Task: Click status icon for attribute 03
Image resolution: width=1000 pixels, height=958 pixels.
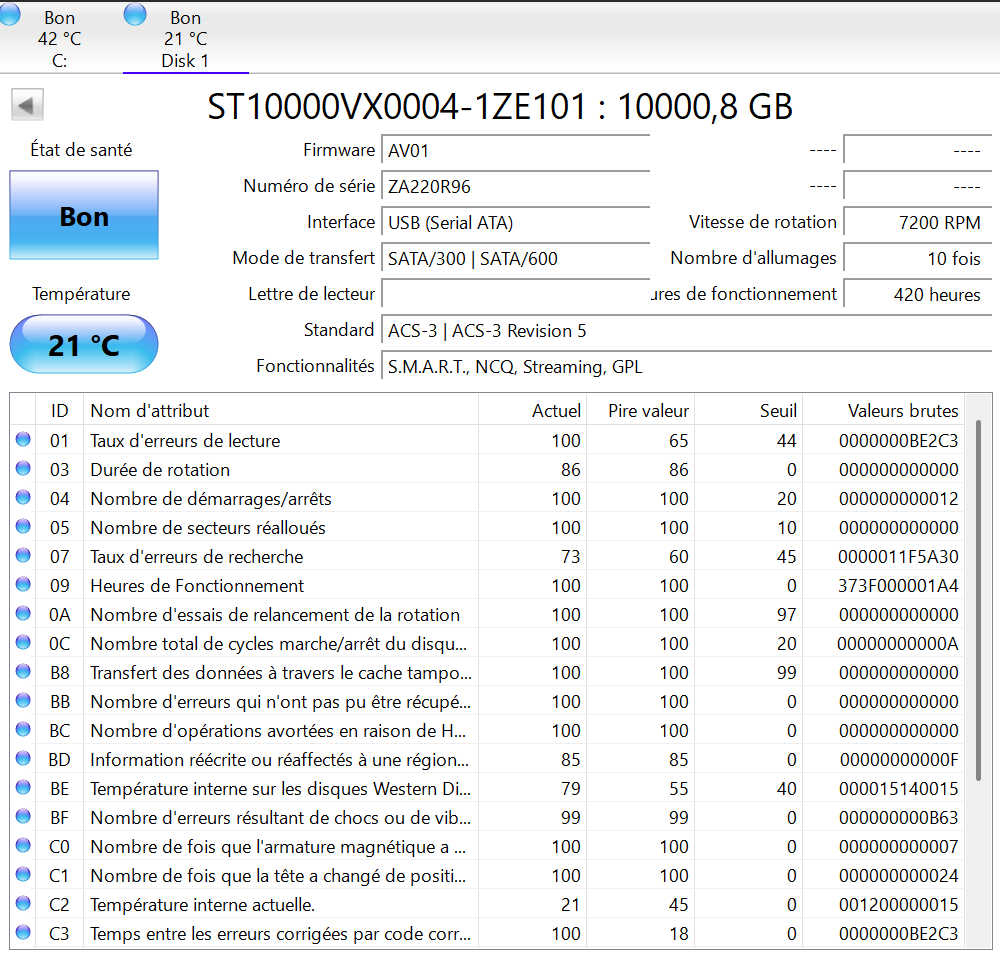Action: pos(23,469)
